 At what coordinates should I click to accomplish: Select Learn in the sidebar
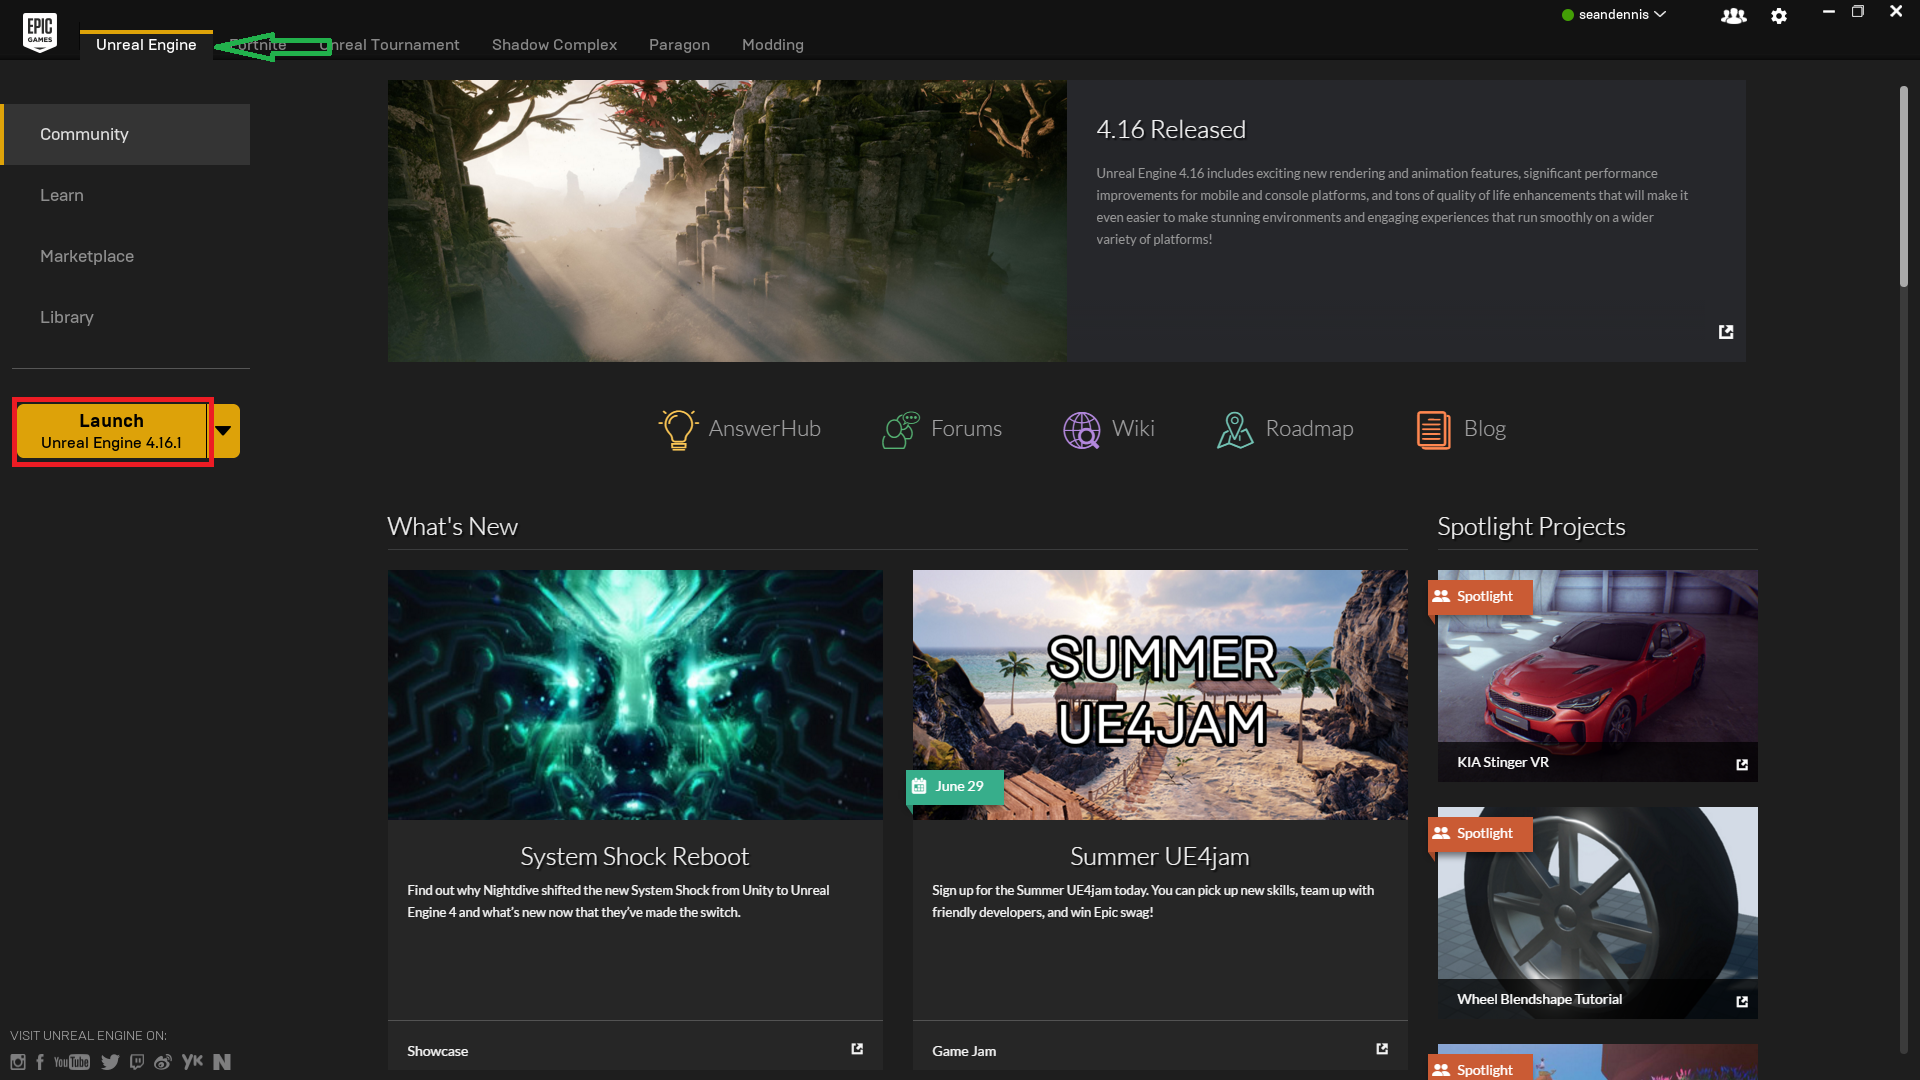coord(125,195)
